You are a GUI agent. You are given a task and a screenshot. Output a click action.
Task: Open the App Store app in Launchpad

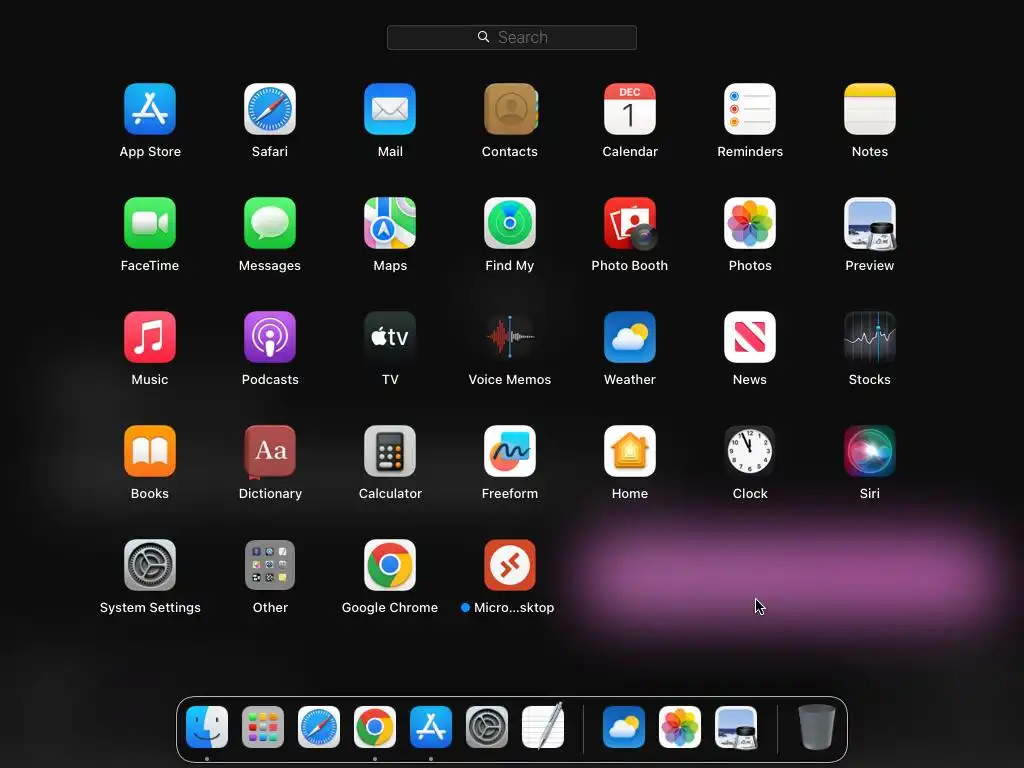150,109
